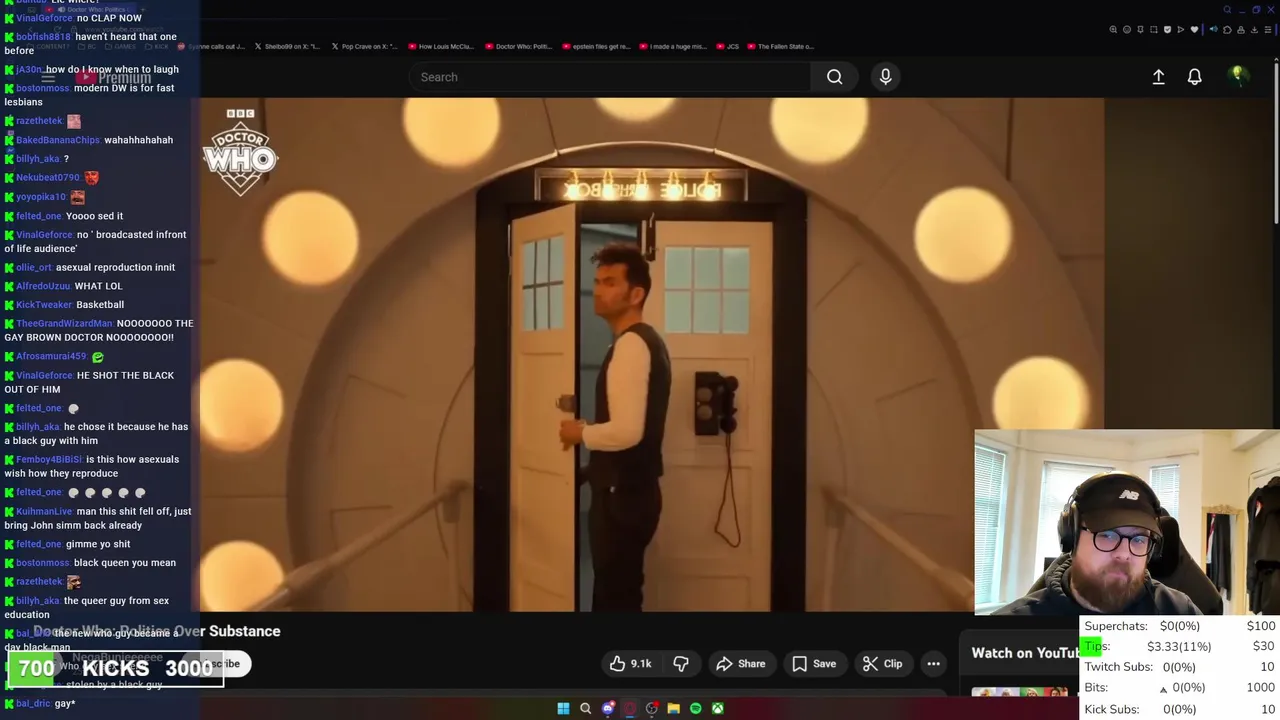Viewport: 1280px width, 720px height.
Task: Click chat username 'AlfredoUzuu'
Action: (x=43, y=286)
